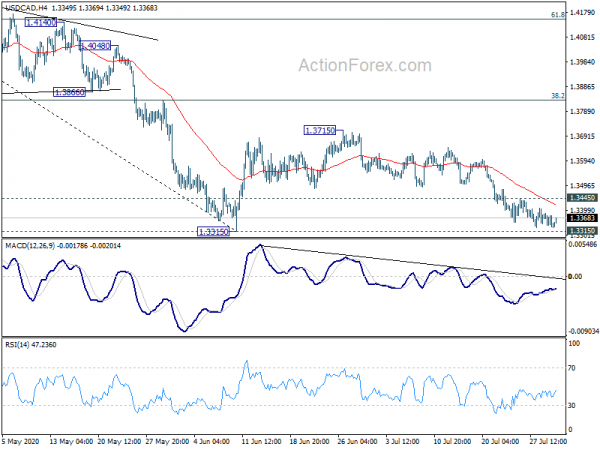This screenshot has width=600, height=450.
Task: Click the 1.33150 low price label
Action: click(x=214, y=232)
